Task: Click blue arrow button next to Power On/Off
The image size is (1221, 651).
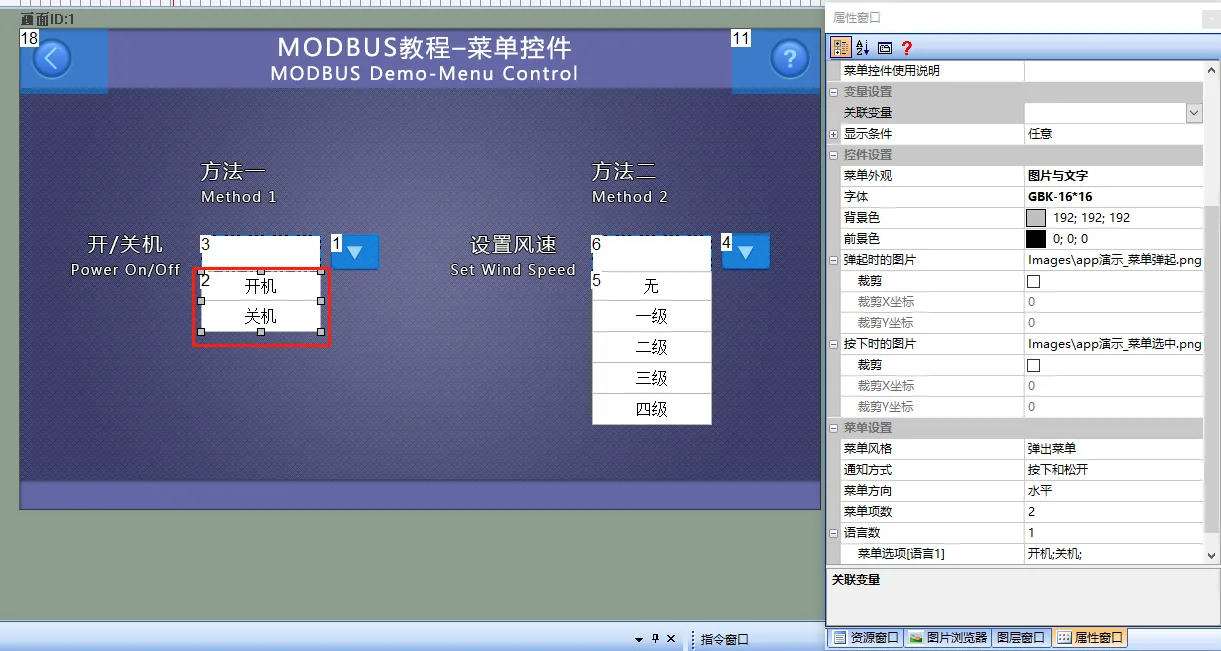Action: [x=354, y=252]
